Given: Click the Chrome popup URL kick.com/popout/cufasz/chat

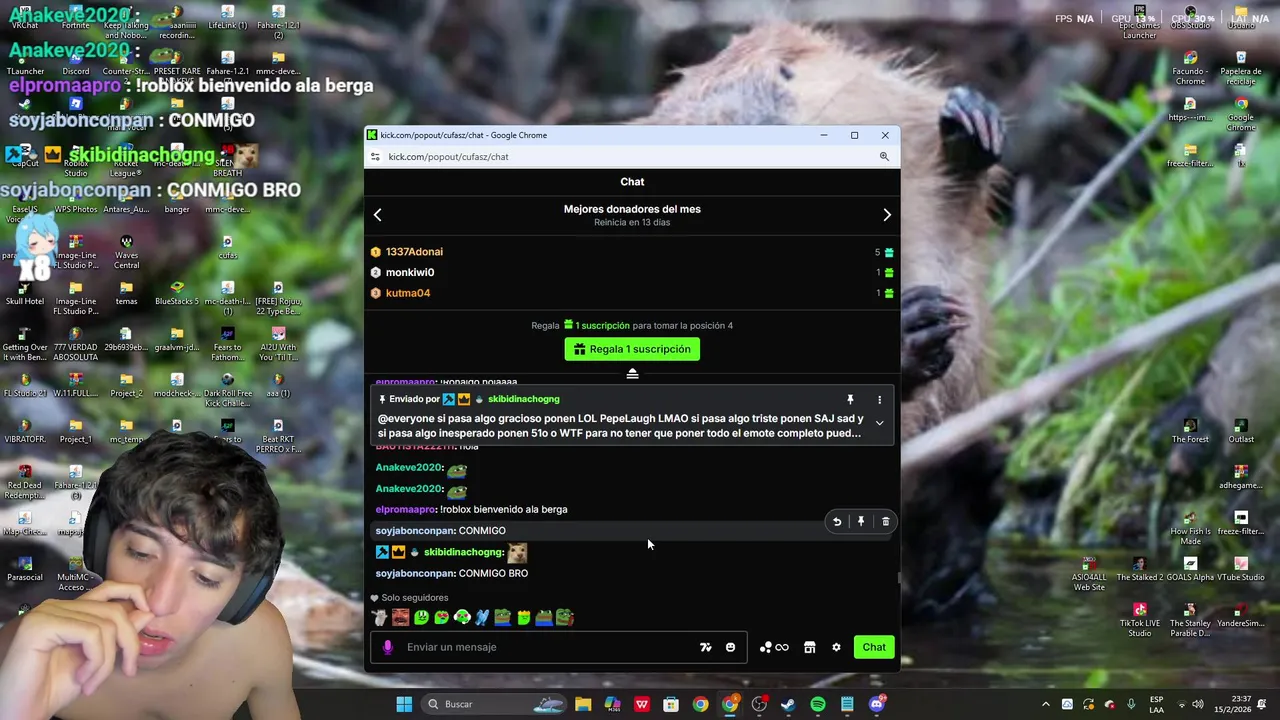Looking at the screenshot, I should (448, 157).
